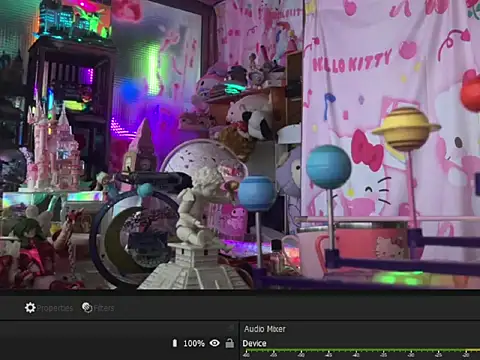Image resolution: width=480 pixels, height=360 pixels.
Task: Toggle the source lock icon
Action: coord(230,343)
